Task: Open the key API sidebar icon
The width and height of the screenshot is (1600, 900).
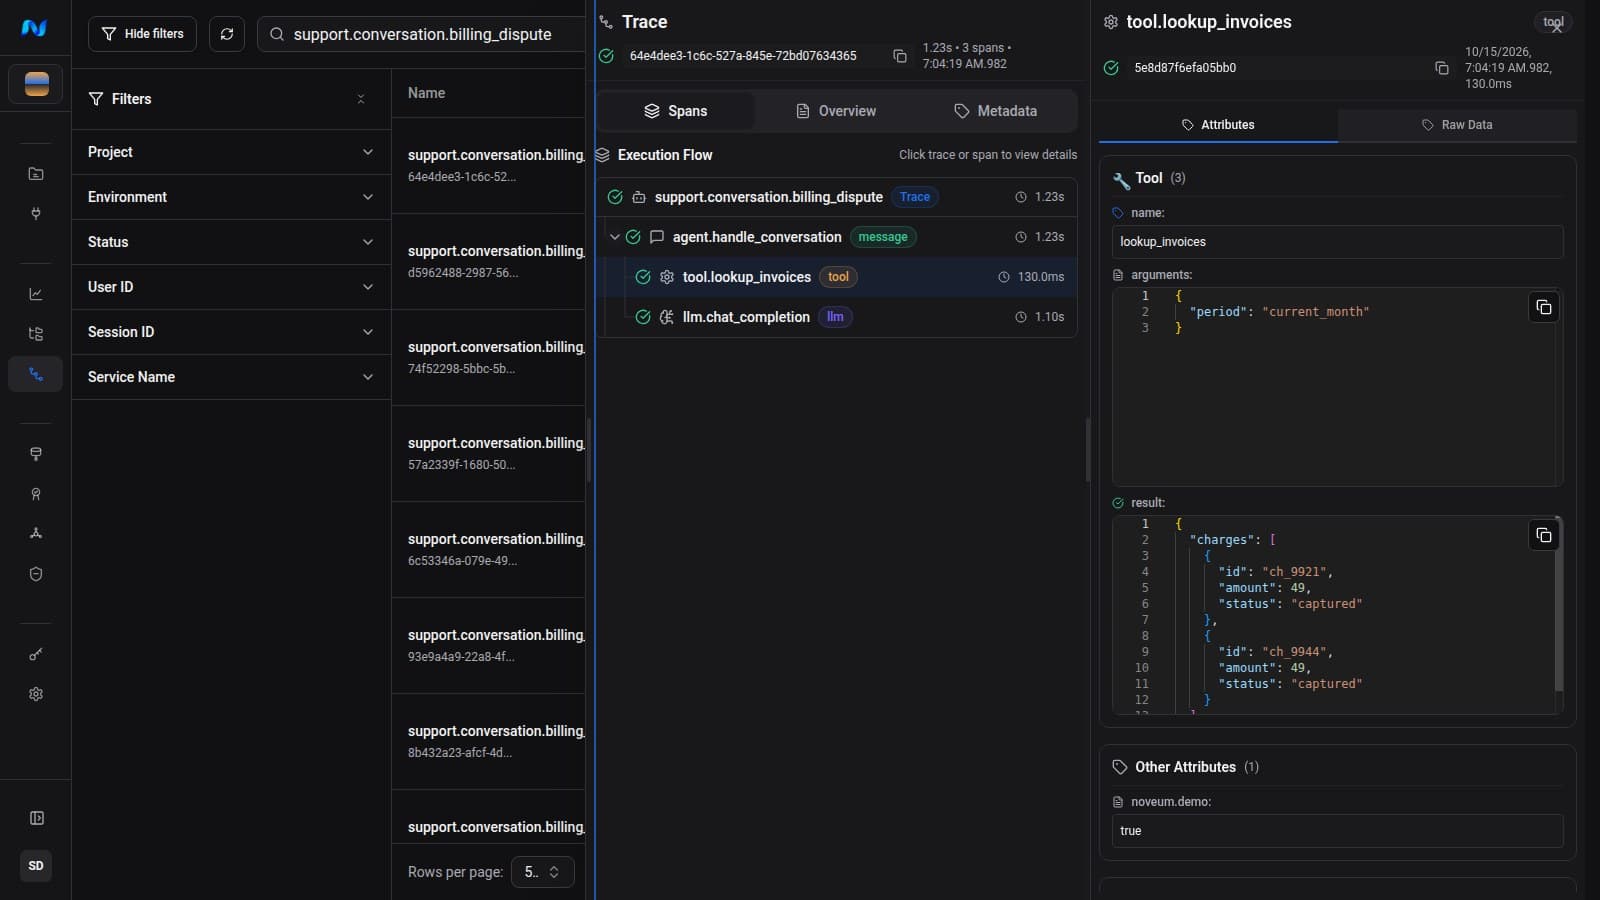Action: tap(36, 654)
